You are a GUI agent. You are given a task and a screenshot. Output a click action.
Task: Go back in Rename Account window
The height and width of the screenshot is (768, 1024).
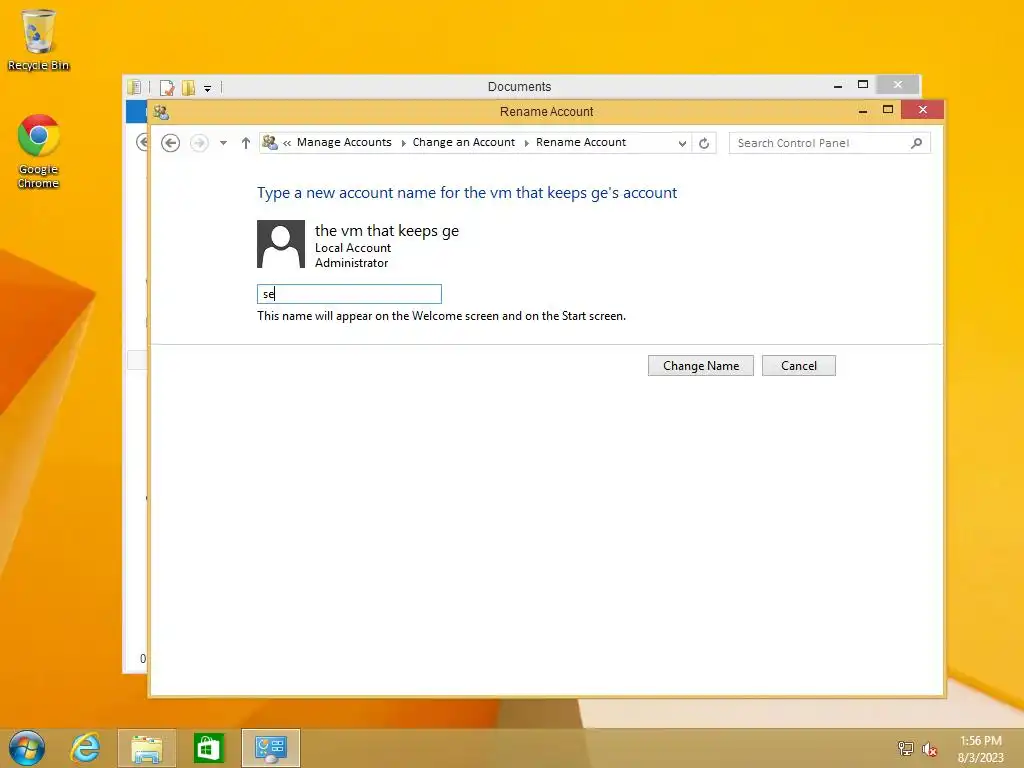(x=170, y=143)
